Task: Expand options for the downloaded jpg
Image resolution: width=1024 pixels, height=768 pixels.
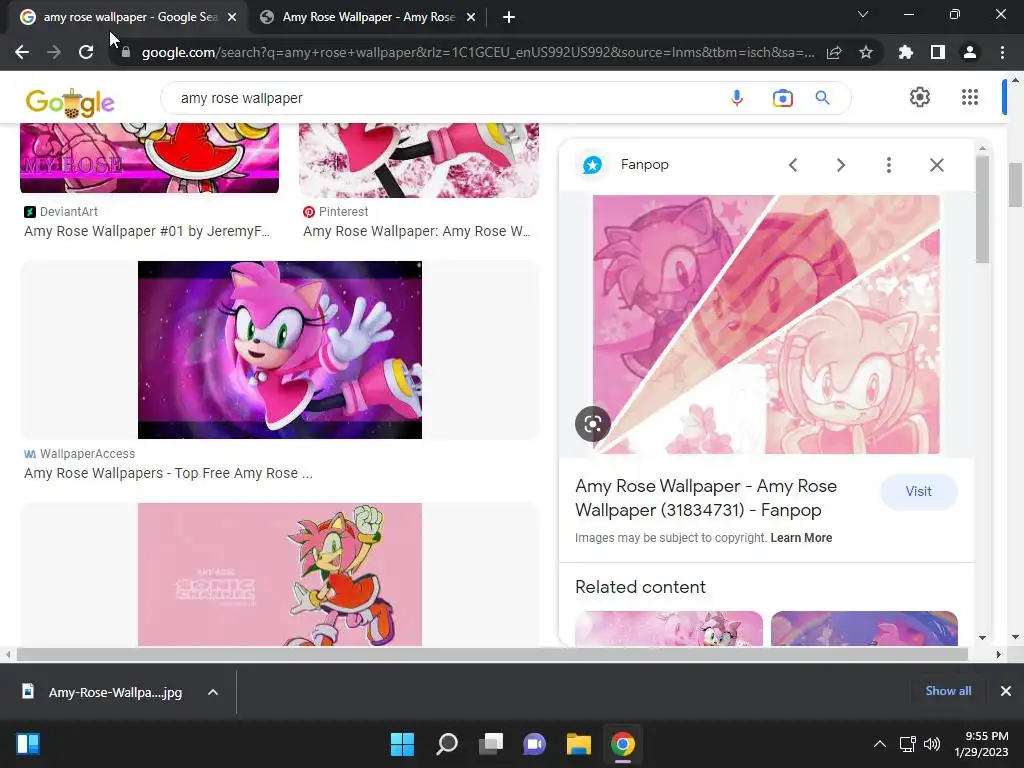Action: (212, 692)
